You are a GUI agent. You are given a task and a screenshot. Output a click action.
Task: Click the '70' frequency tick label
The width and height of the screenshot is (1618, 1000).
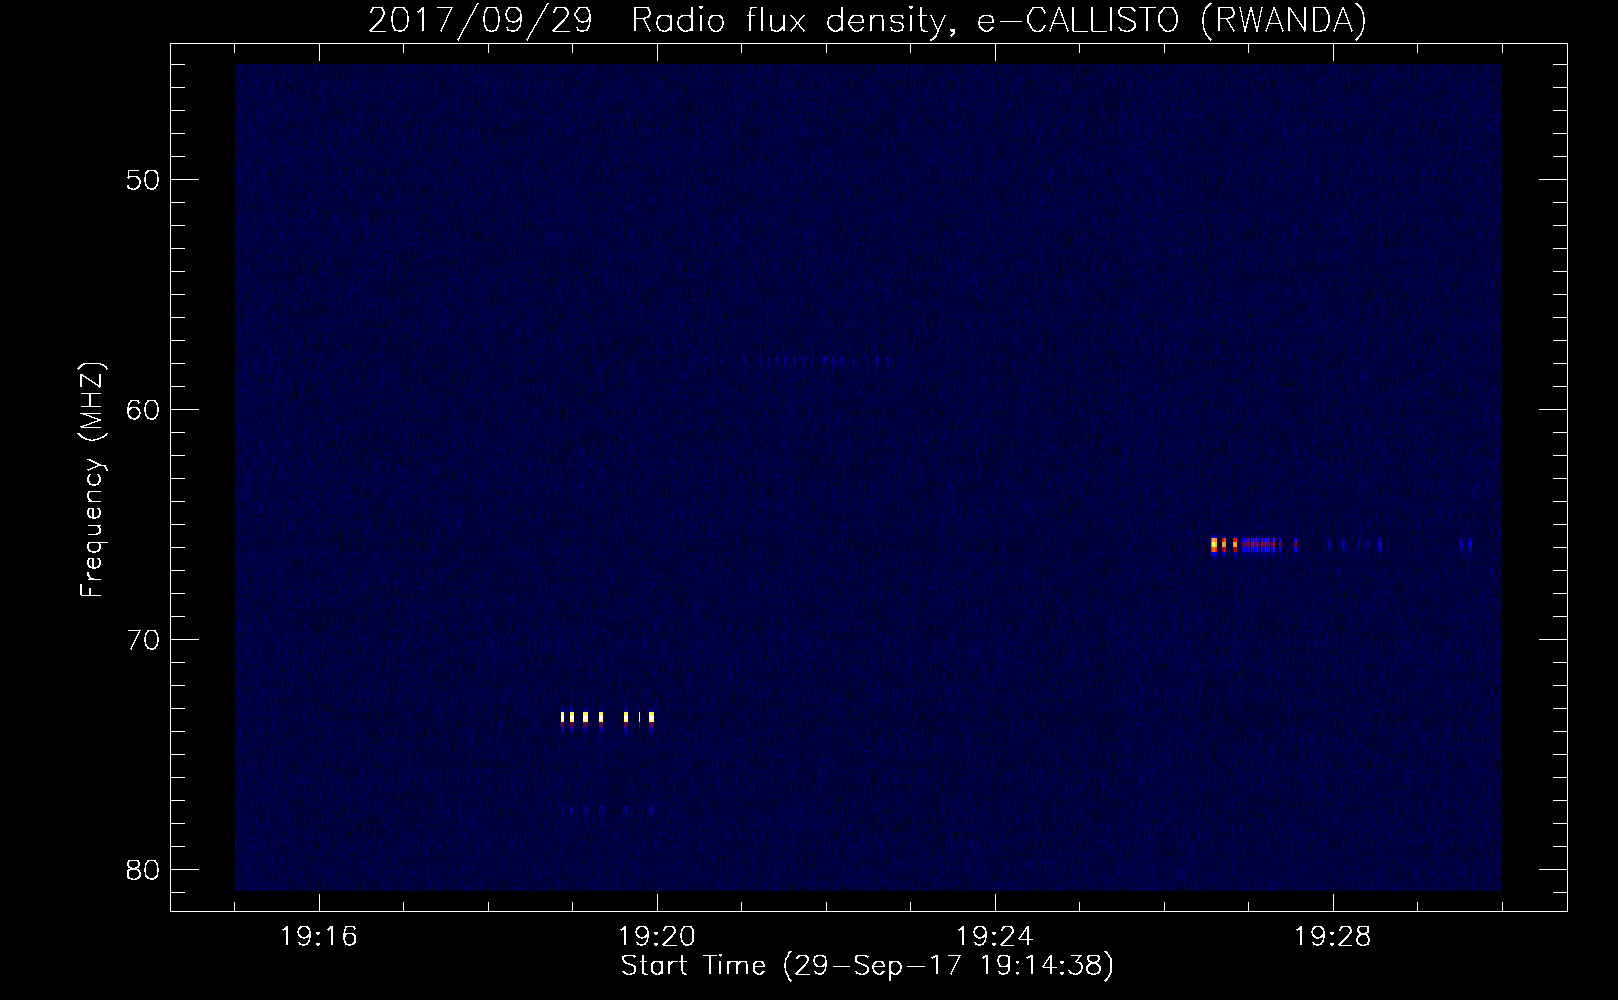tap(143, 640)
